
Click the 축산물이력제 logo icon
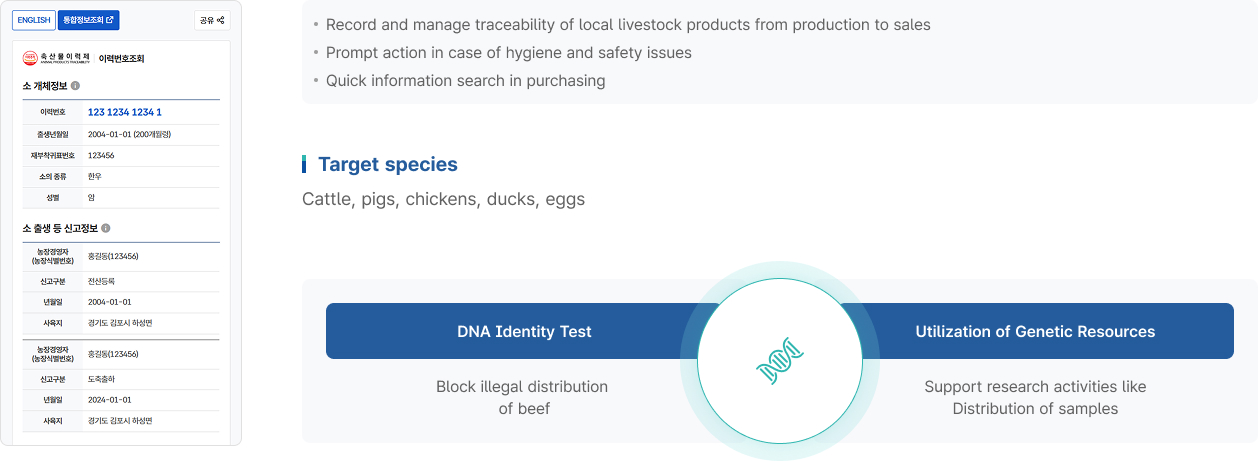tap(30, 59)
